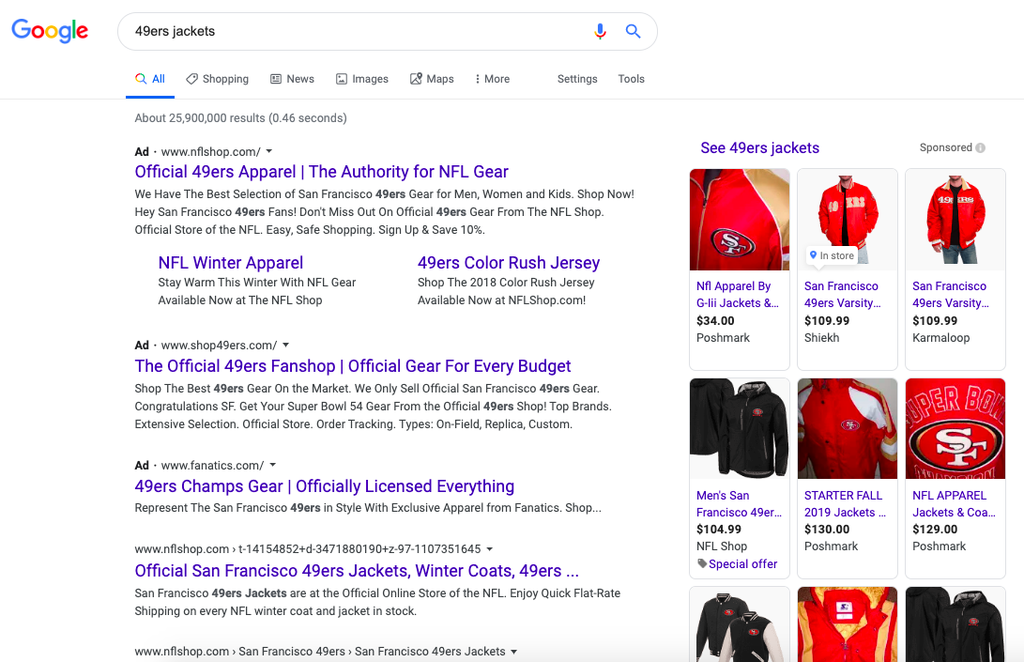Click the $34.00 price
The width and height of the screenshot is (1024, 662).
tap(715, 321)
